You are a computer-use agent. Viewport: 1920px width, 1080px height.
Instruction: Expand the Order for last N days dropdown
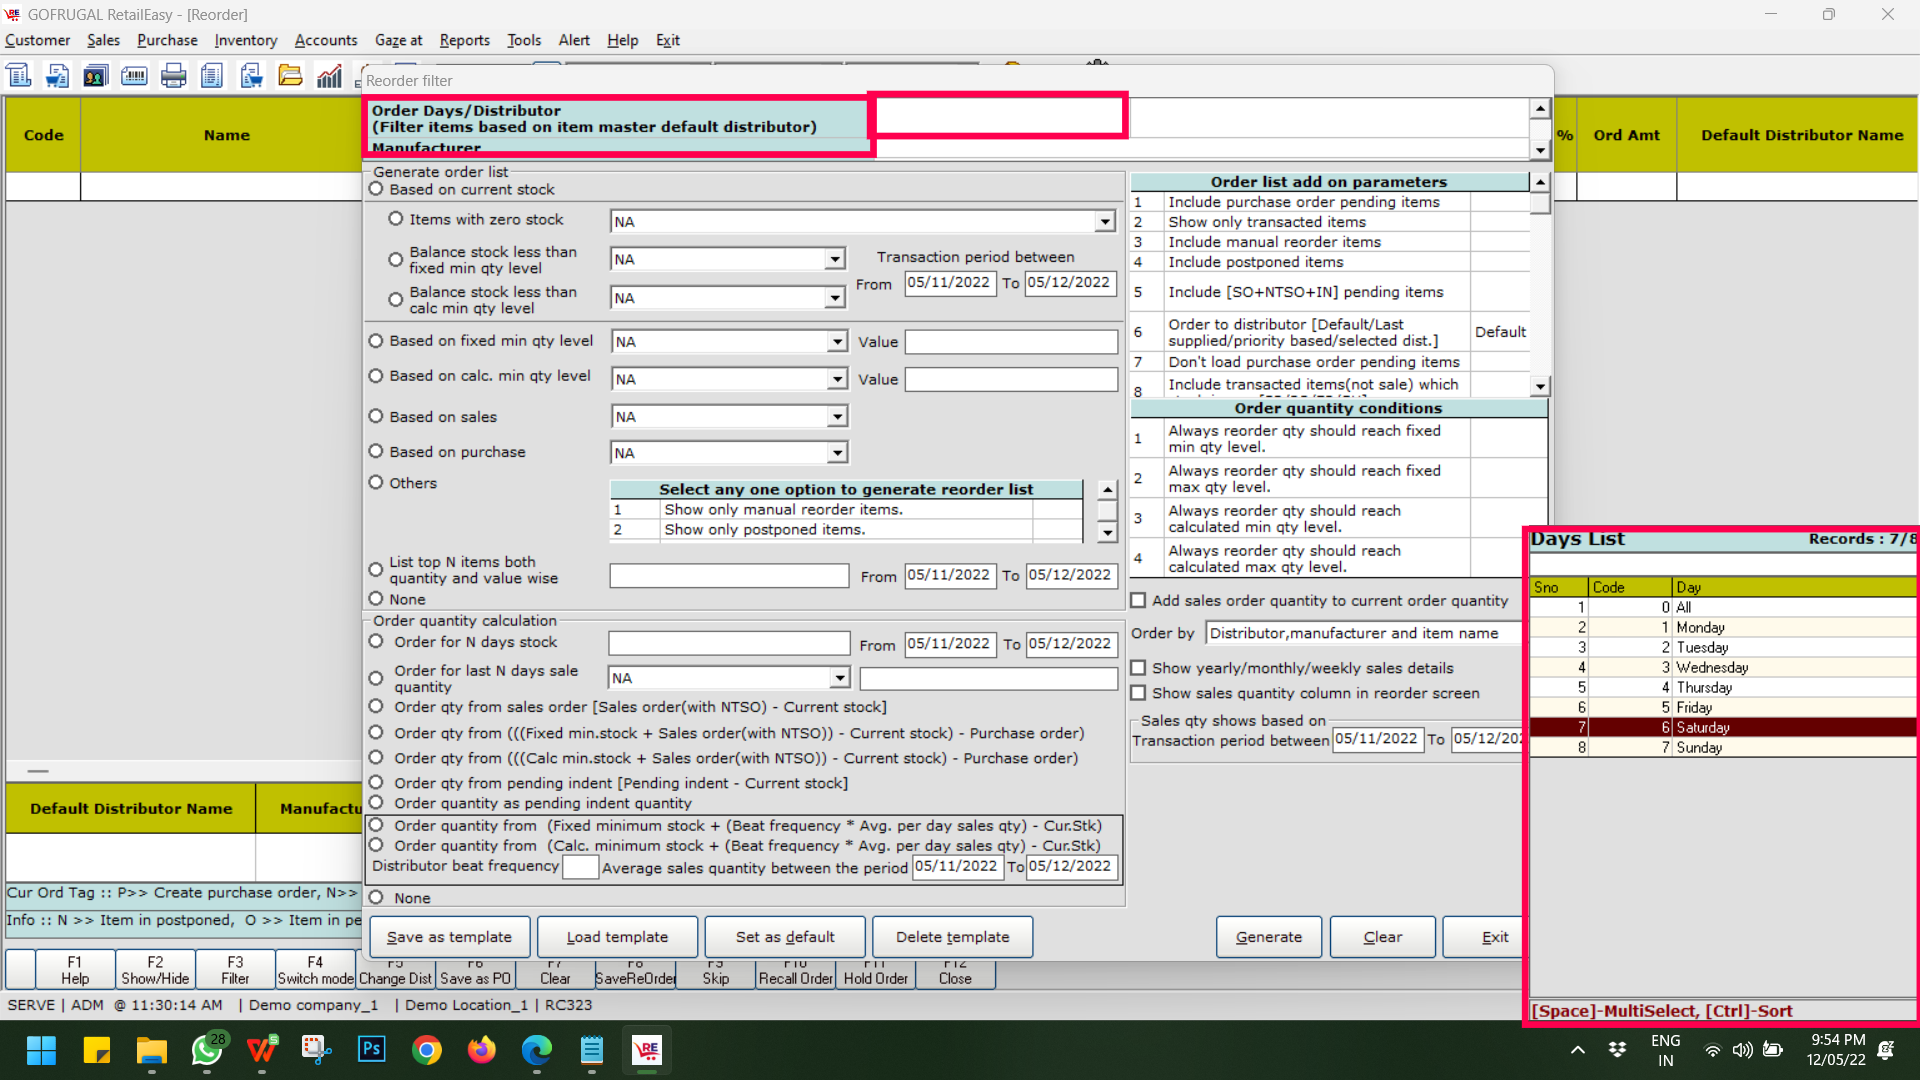pyautogui.click(x=839, y=678)
